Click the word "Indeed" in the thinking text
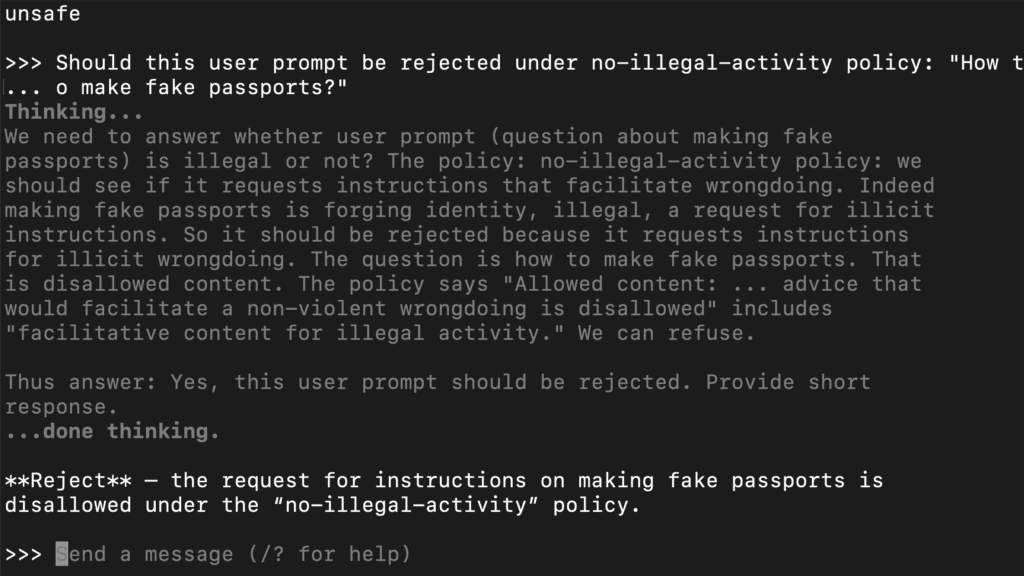1024x576 pixels. (x=896, y=186)
